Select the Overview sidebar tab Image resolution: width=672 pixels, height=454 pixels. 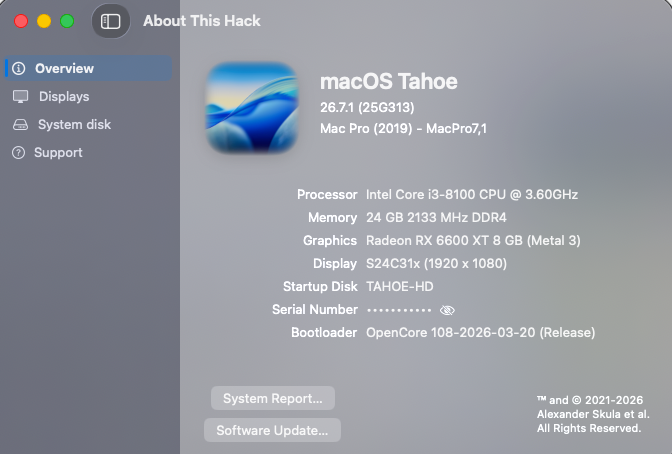pyautogui.click(x=89, y=68)
